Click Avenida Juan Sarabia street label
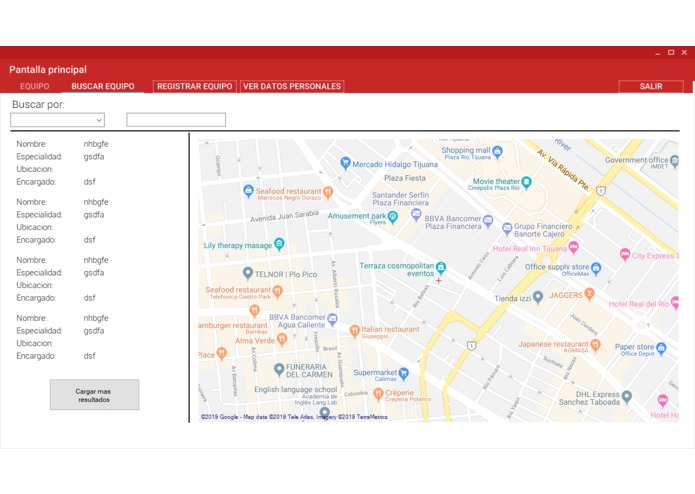 (285, 216)
